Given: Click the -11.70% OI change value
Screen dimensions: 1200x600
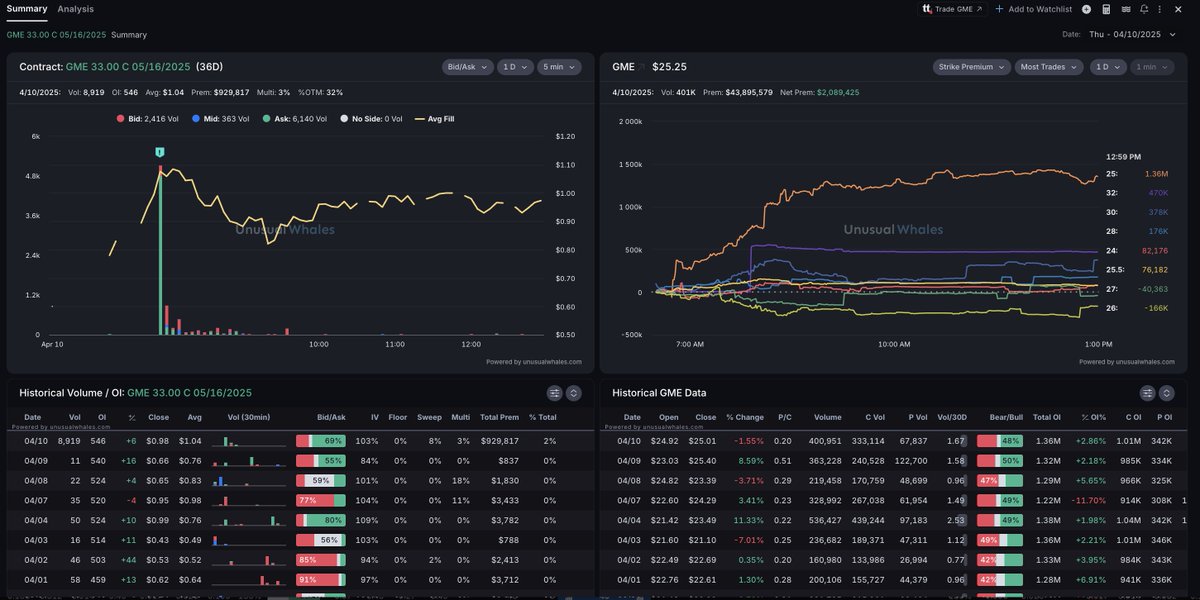Looking at the screenshot, I should point(1088,500).
